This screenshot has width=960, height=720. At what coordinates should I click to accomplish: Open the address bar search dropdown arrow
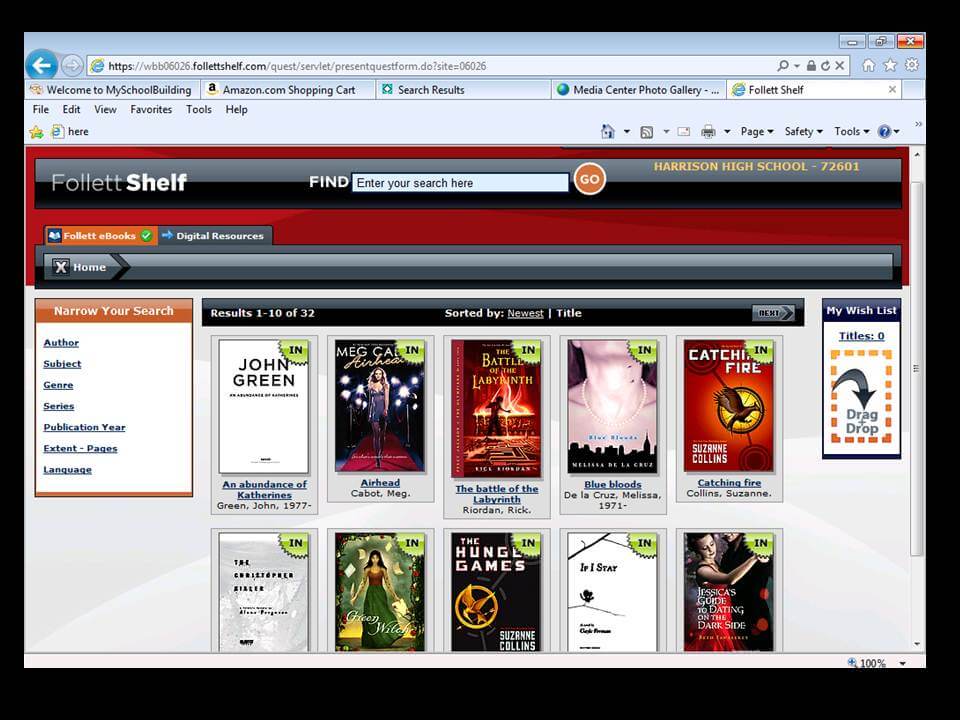coord(797,66)
